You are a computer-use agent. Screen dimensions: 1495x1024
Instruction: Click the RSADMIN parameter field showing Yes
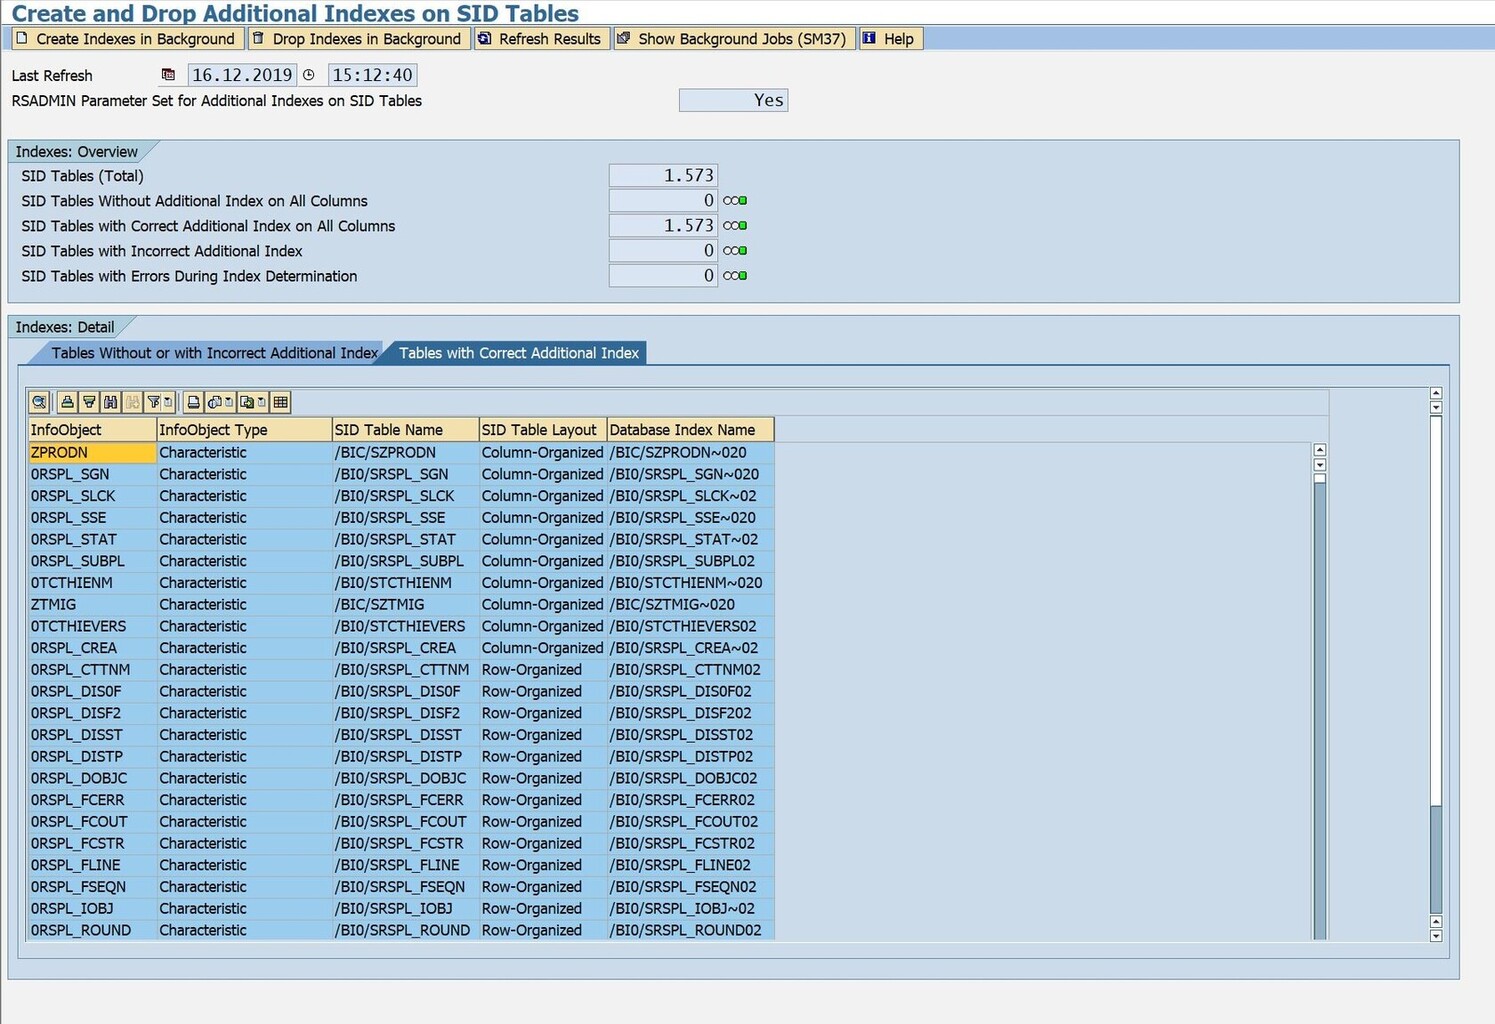(733, 100)
